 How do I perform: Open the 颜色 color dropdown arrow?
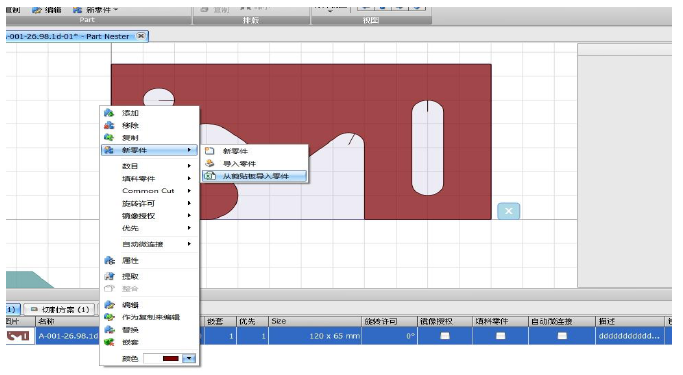pyautogui.click(x=189, y=358)
